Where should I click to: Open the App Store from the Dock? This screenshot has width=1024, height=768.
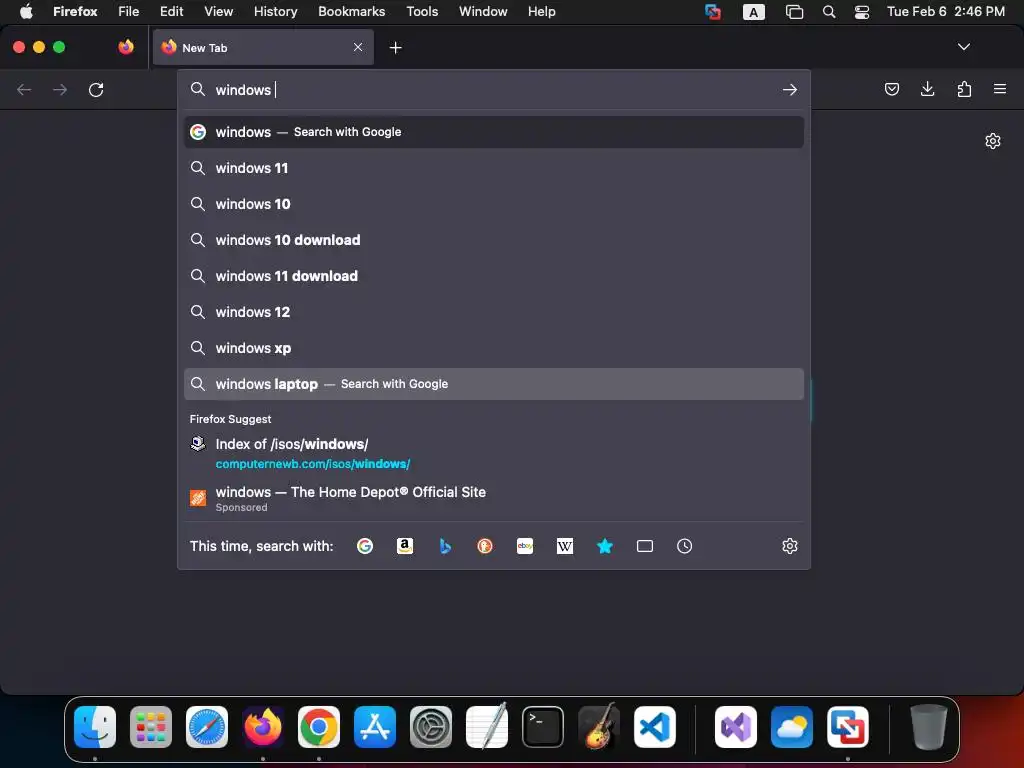375,727
